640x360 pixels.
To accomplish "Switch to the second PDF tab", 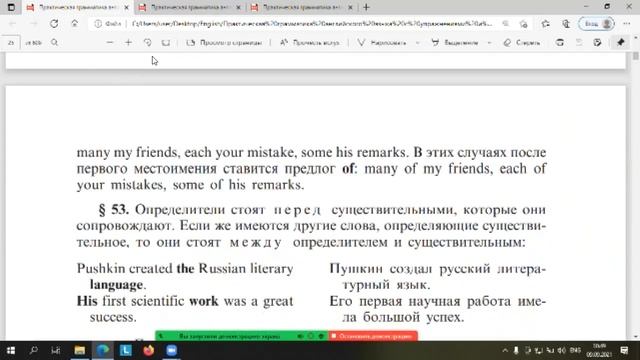I will pos(189,7).
